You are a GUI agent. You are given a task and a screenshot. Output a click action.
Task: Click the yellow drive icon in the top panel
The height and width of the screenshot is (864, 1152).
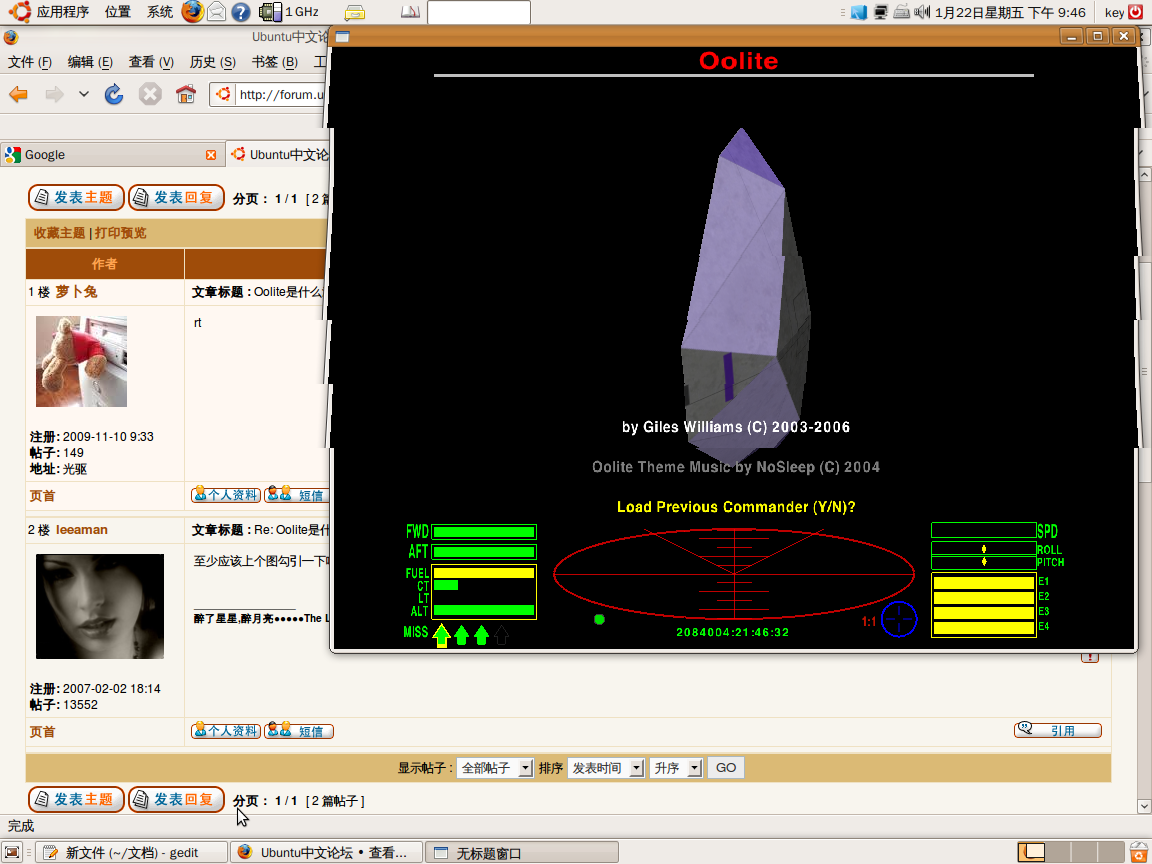click(355, 12)
